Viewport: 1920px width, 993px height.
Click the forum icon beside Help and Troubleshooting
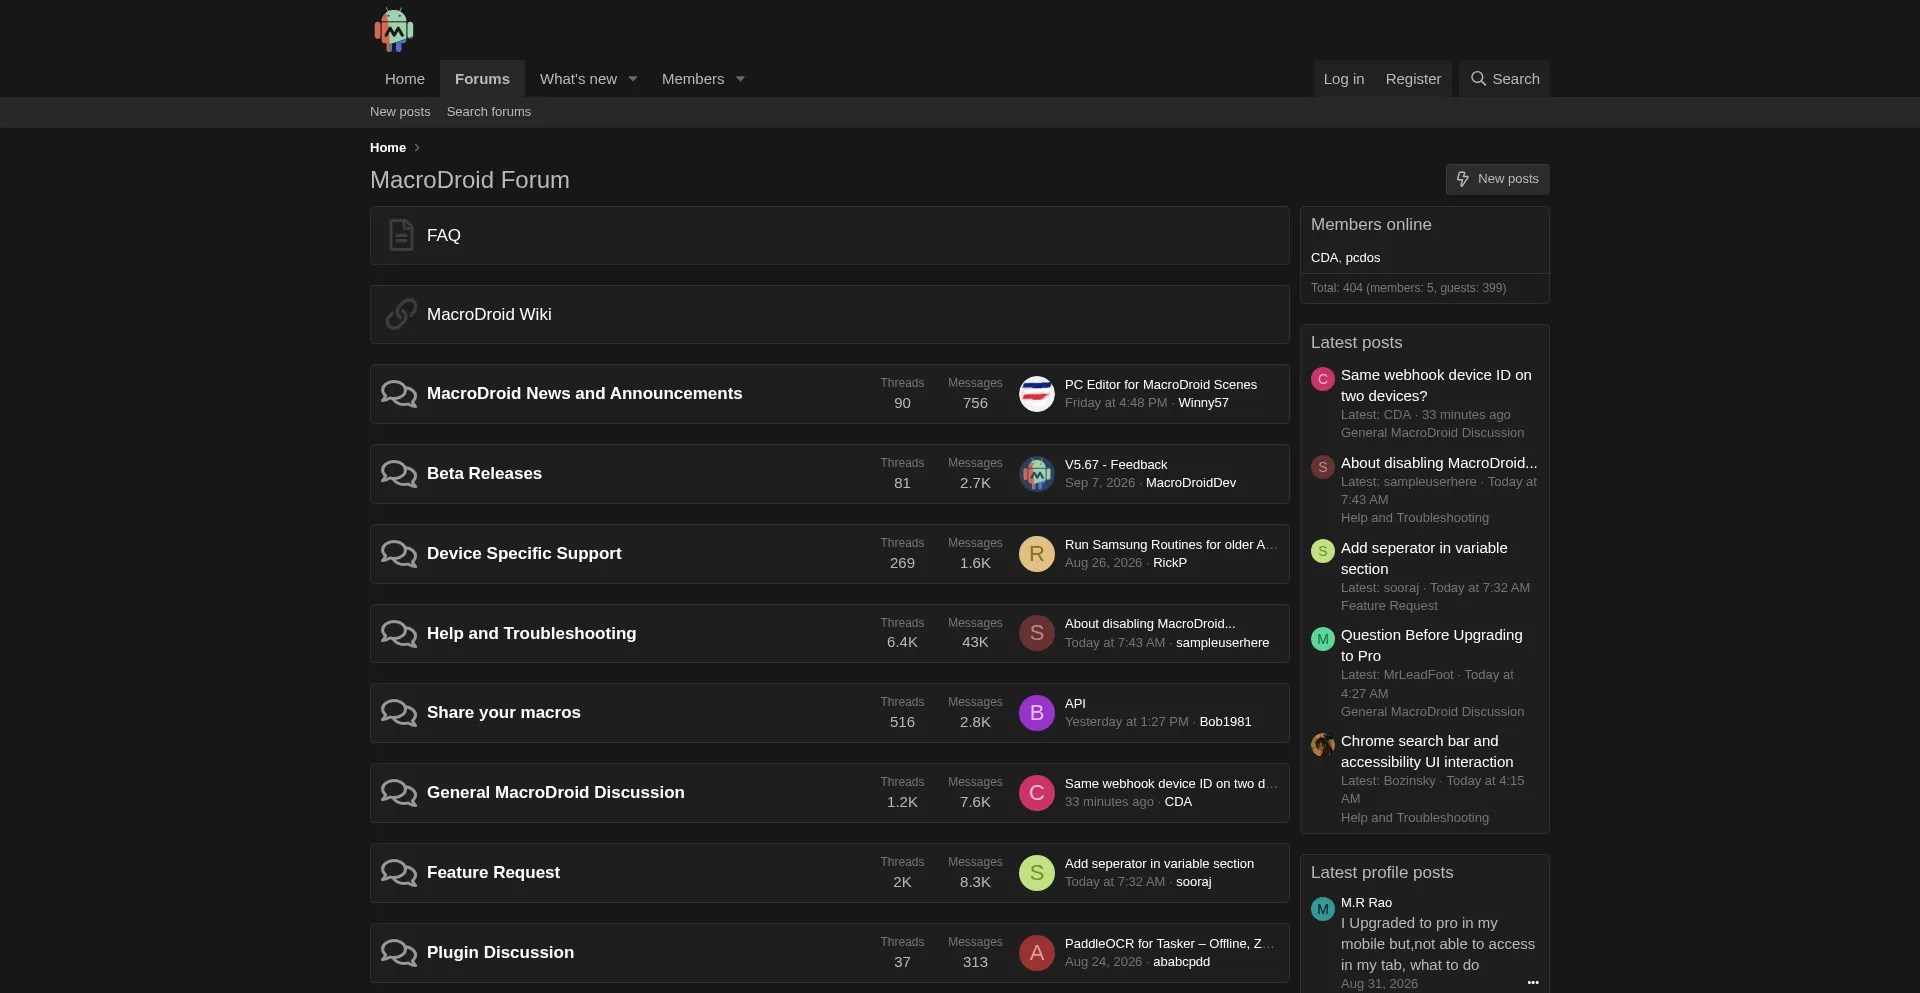coord(399,634)
